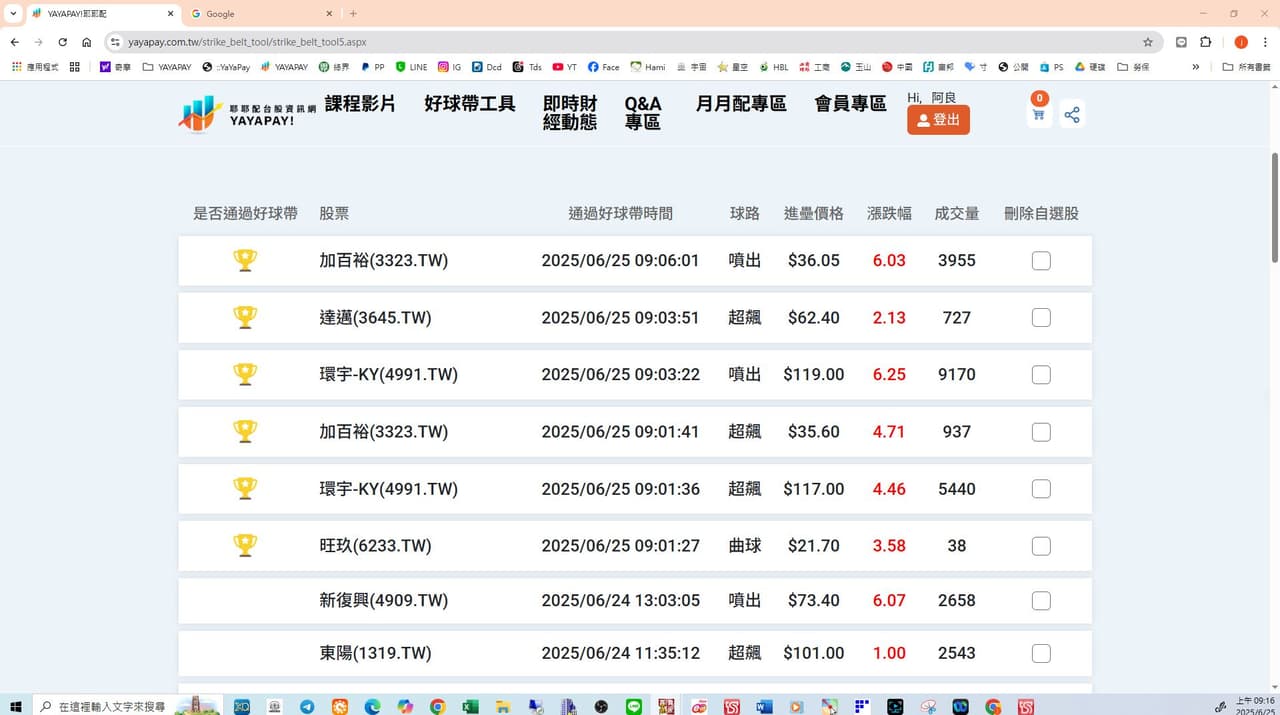The height and width of the screenshot is (715, 1280).
Task: Switch to the Google tab
Action: point(262,13)
